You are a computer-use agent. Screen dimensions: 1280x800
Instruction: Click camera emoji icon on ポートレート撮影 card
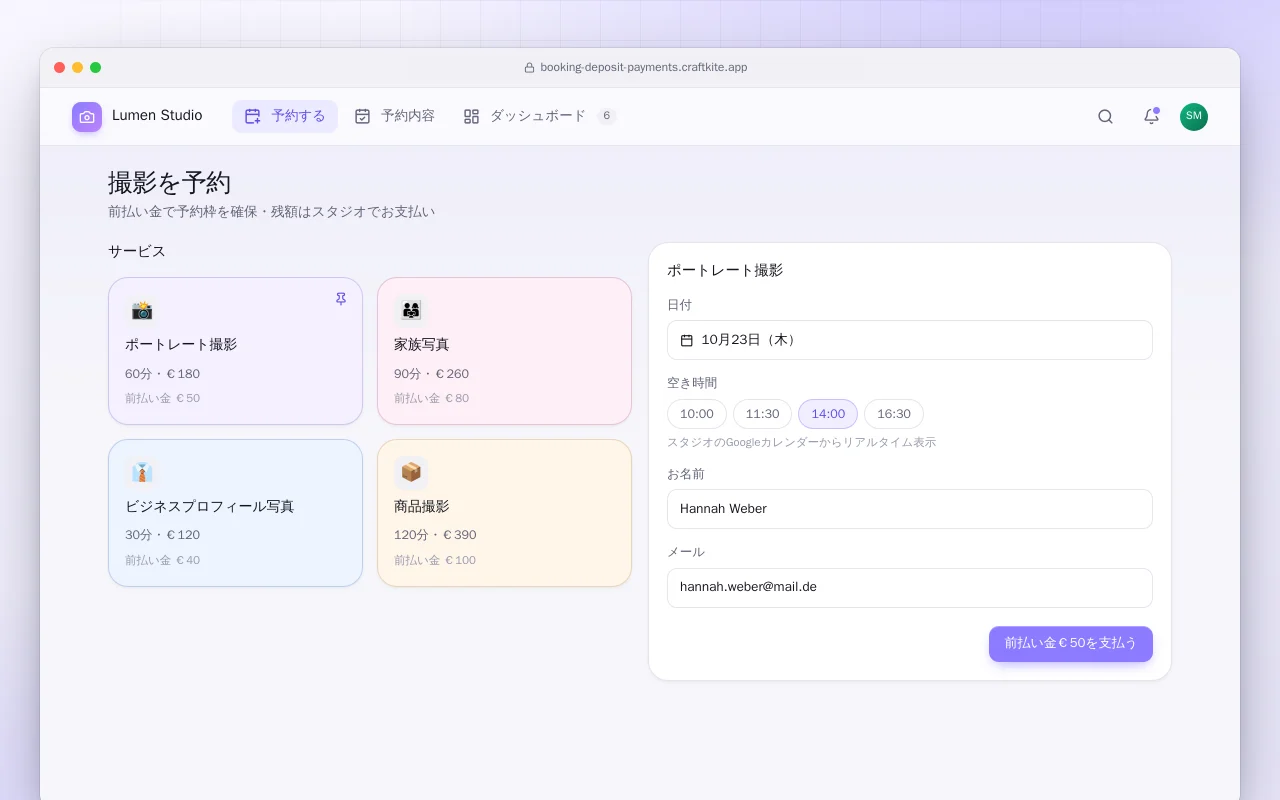pos(142,310)
